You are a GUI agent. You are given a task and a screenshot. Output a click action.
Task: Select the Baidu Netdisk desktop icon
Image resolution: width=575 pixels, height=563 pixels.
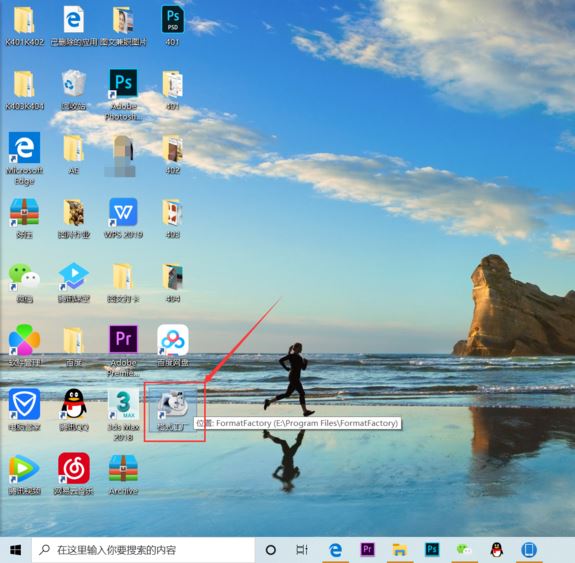point(173,346)
